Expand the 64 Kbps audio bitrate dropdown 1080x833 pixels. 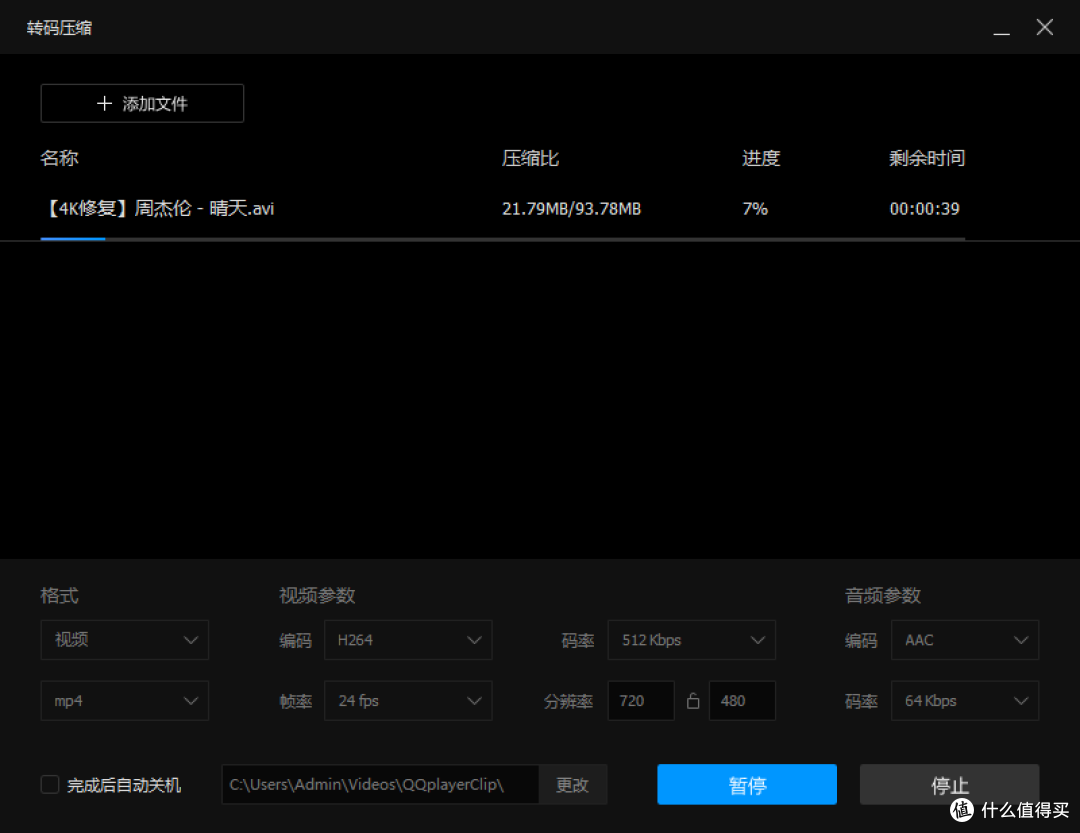tap(965, 701)
